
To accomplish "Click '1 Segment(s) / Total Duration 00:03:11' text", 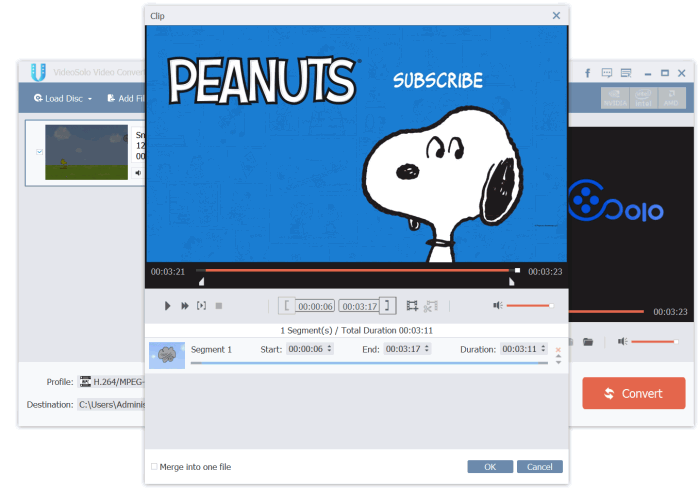I will tap(356, 330).
